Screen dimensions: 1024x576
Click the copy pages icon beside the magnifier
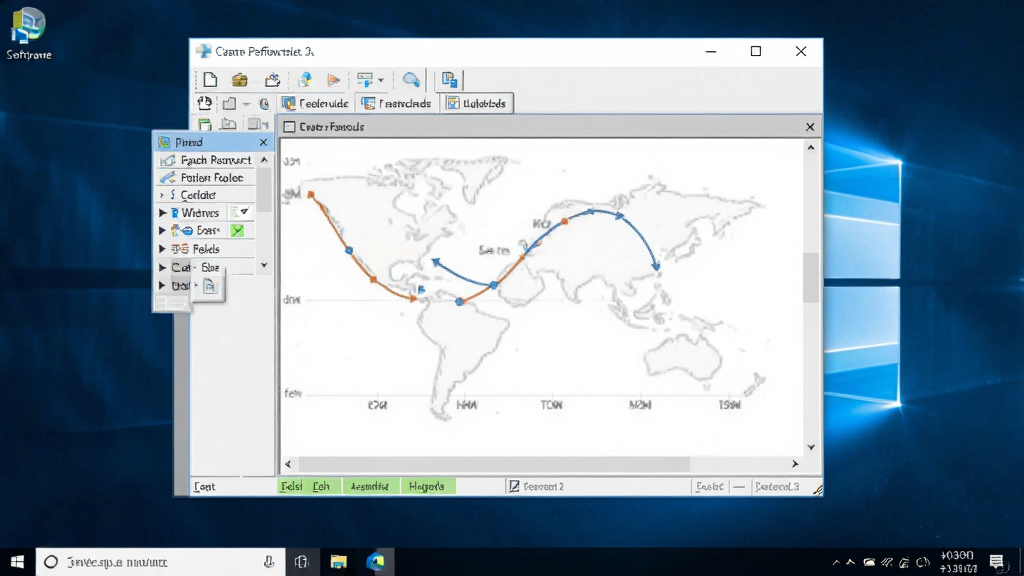click(x=449, y=80)
